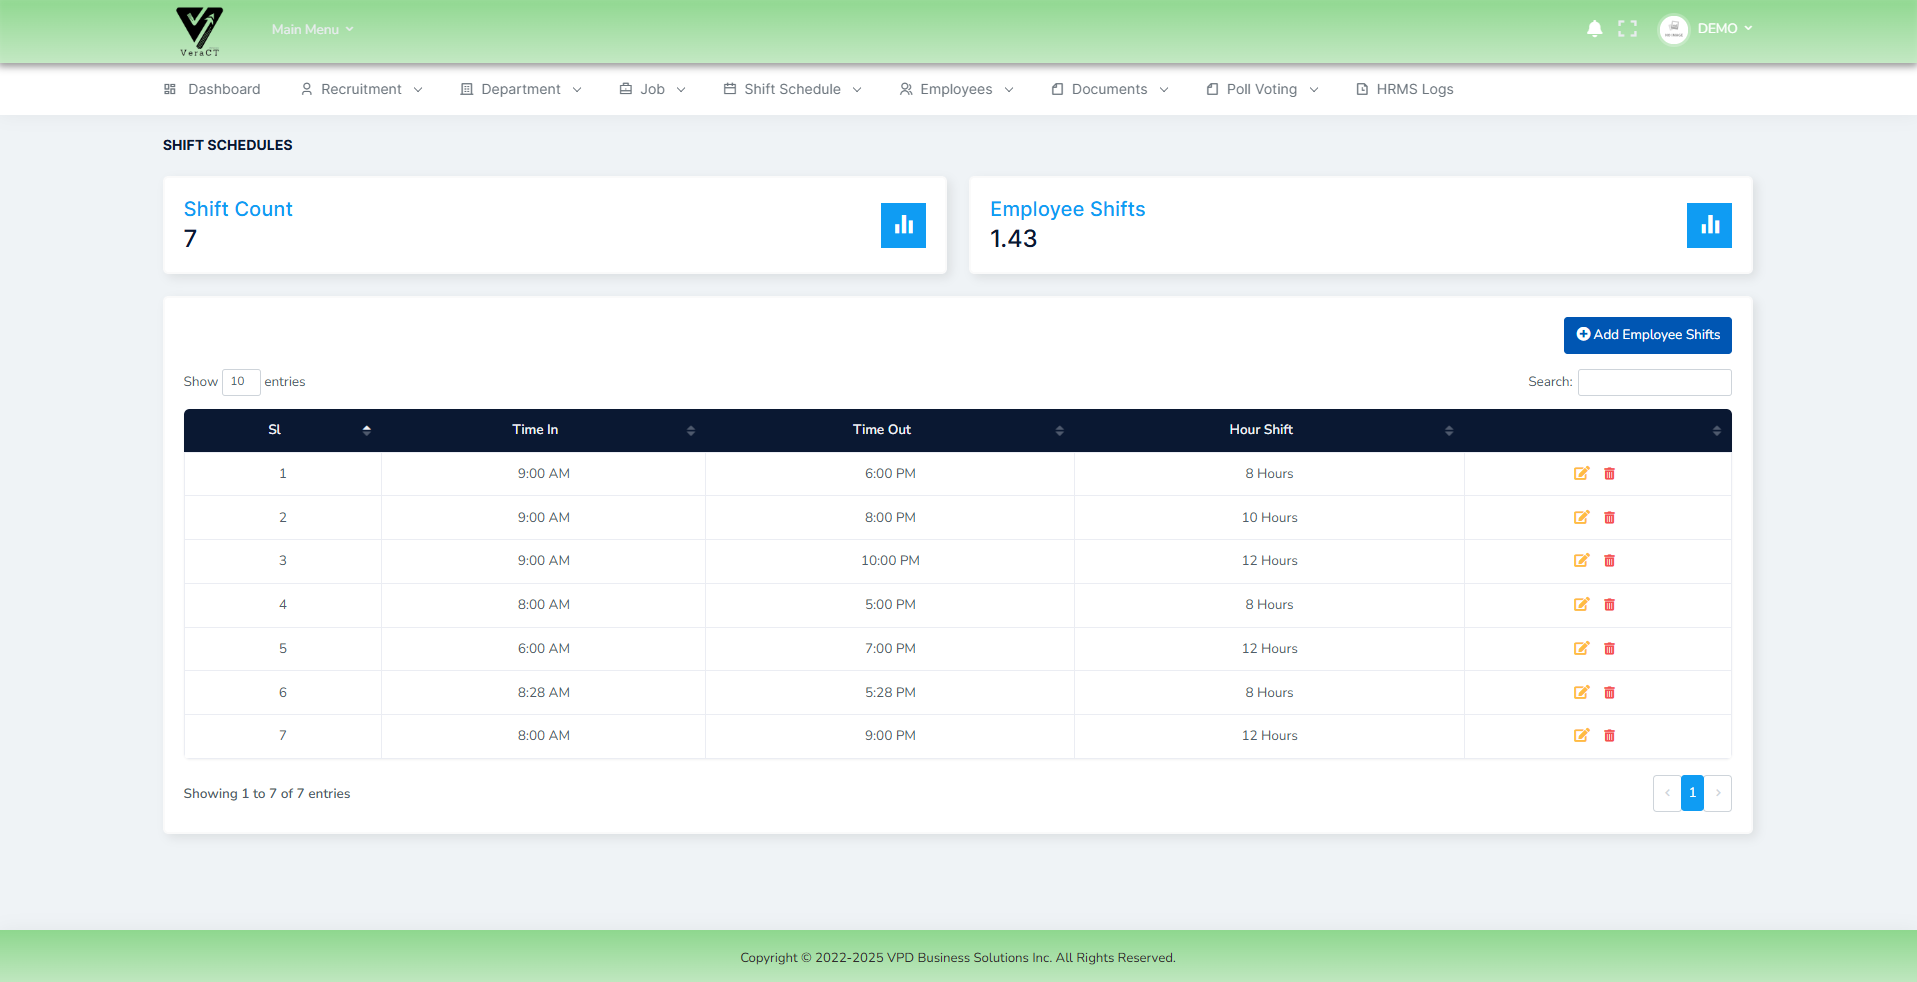
Task: Sort table by Time Out column
Action: pyautogui.click(x=882, y=430)
